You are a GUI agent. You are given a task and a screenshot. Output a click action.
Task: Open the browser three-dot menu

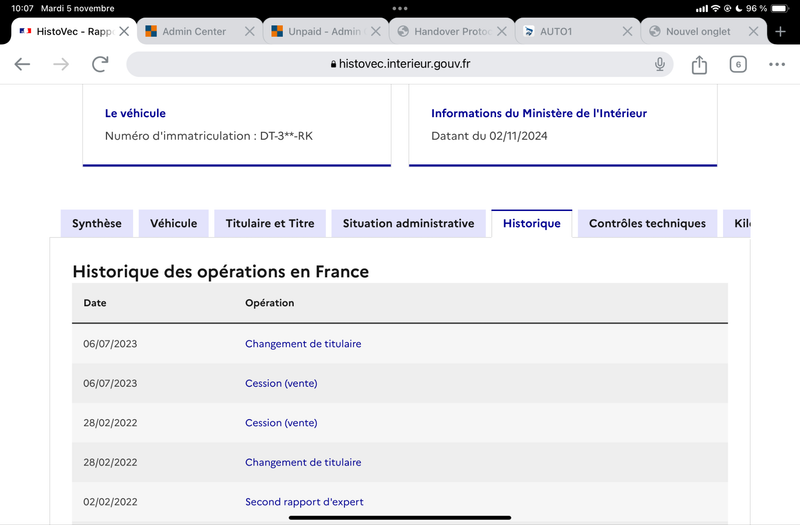[777, 64]
